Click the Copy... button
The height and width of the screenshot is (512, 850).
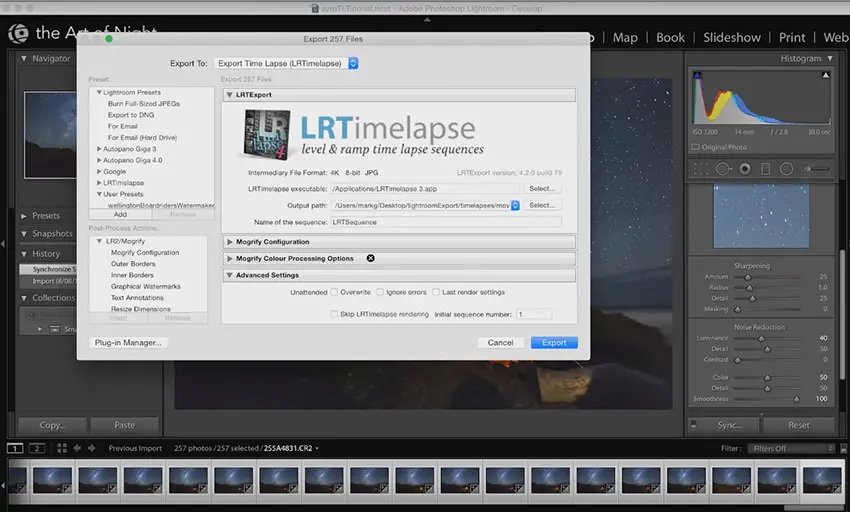53,425
